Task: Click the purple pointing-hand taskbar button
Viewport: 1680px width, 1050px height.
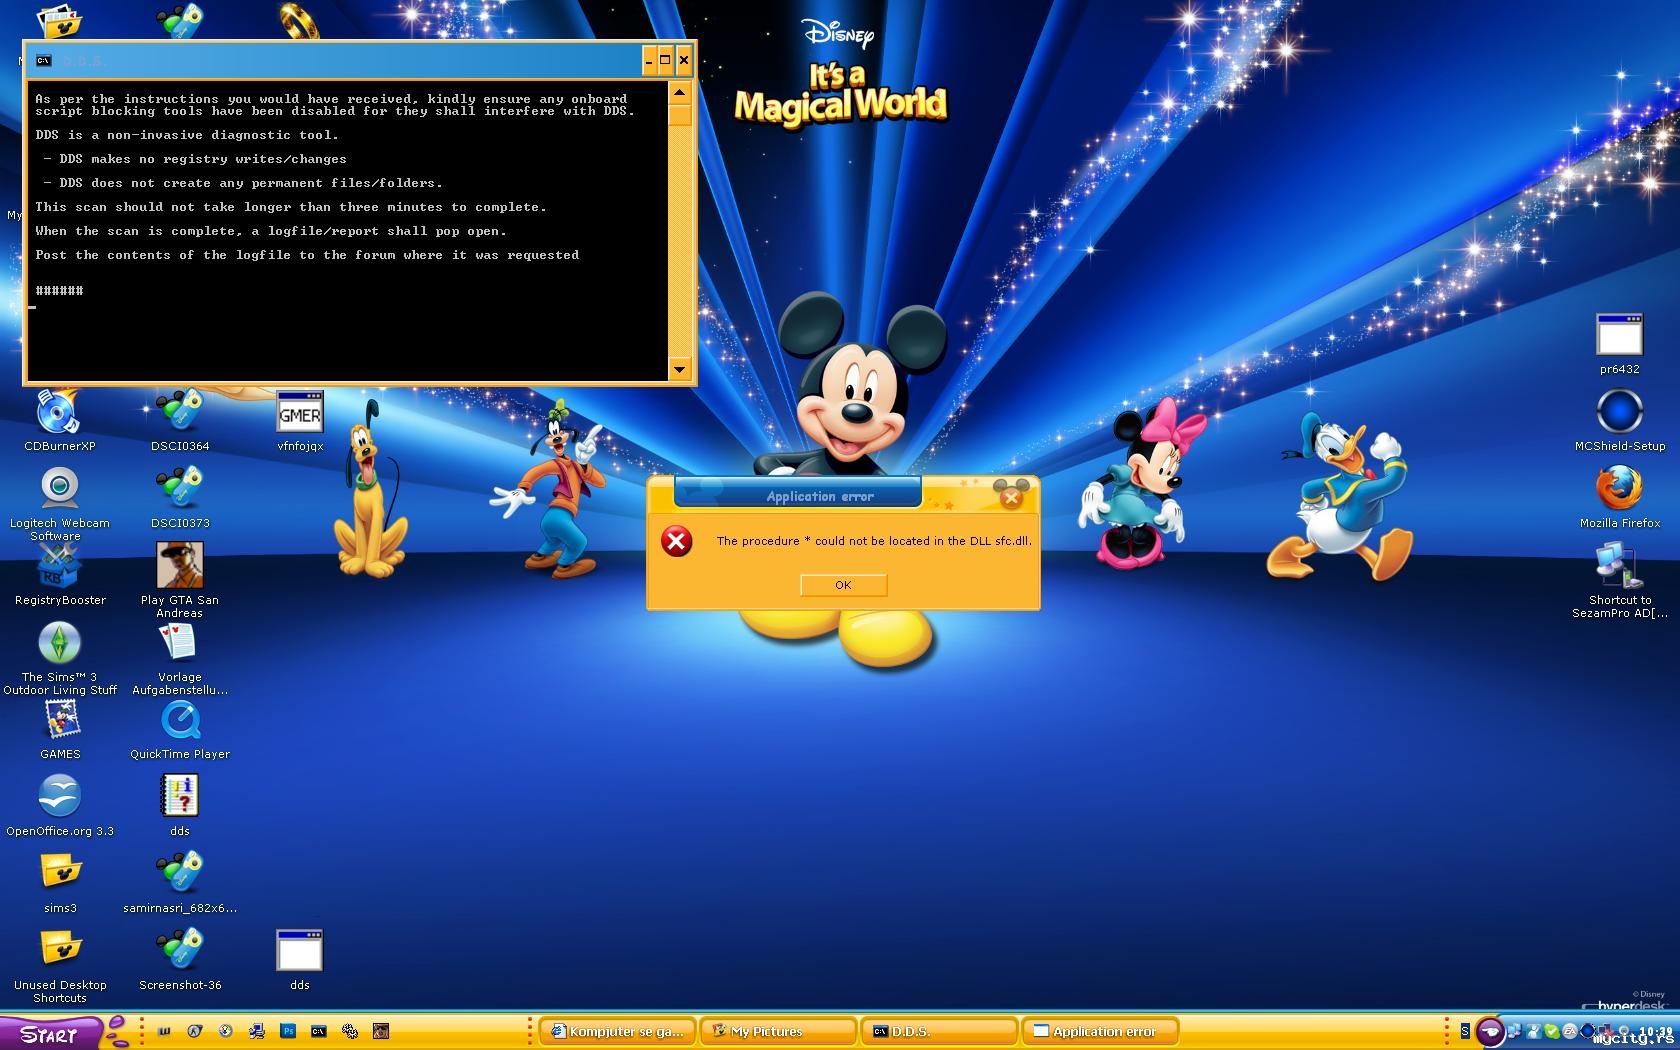Action: (x=1491, y=1031)
